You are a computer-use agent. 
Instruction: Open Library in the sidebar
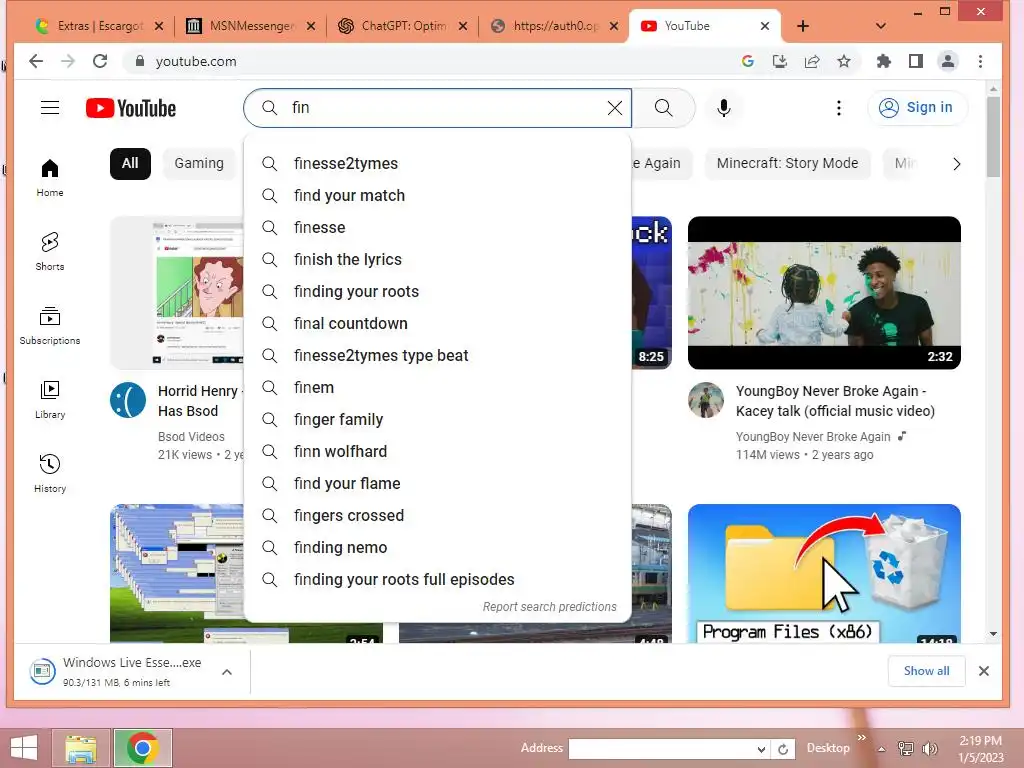[50, 400]
